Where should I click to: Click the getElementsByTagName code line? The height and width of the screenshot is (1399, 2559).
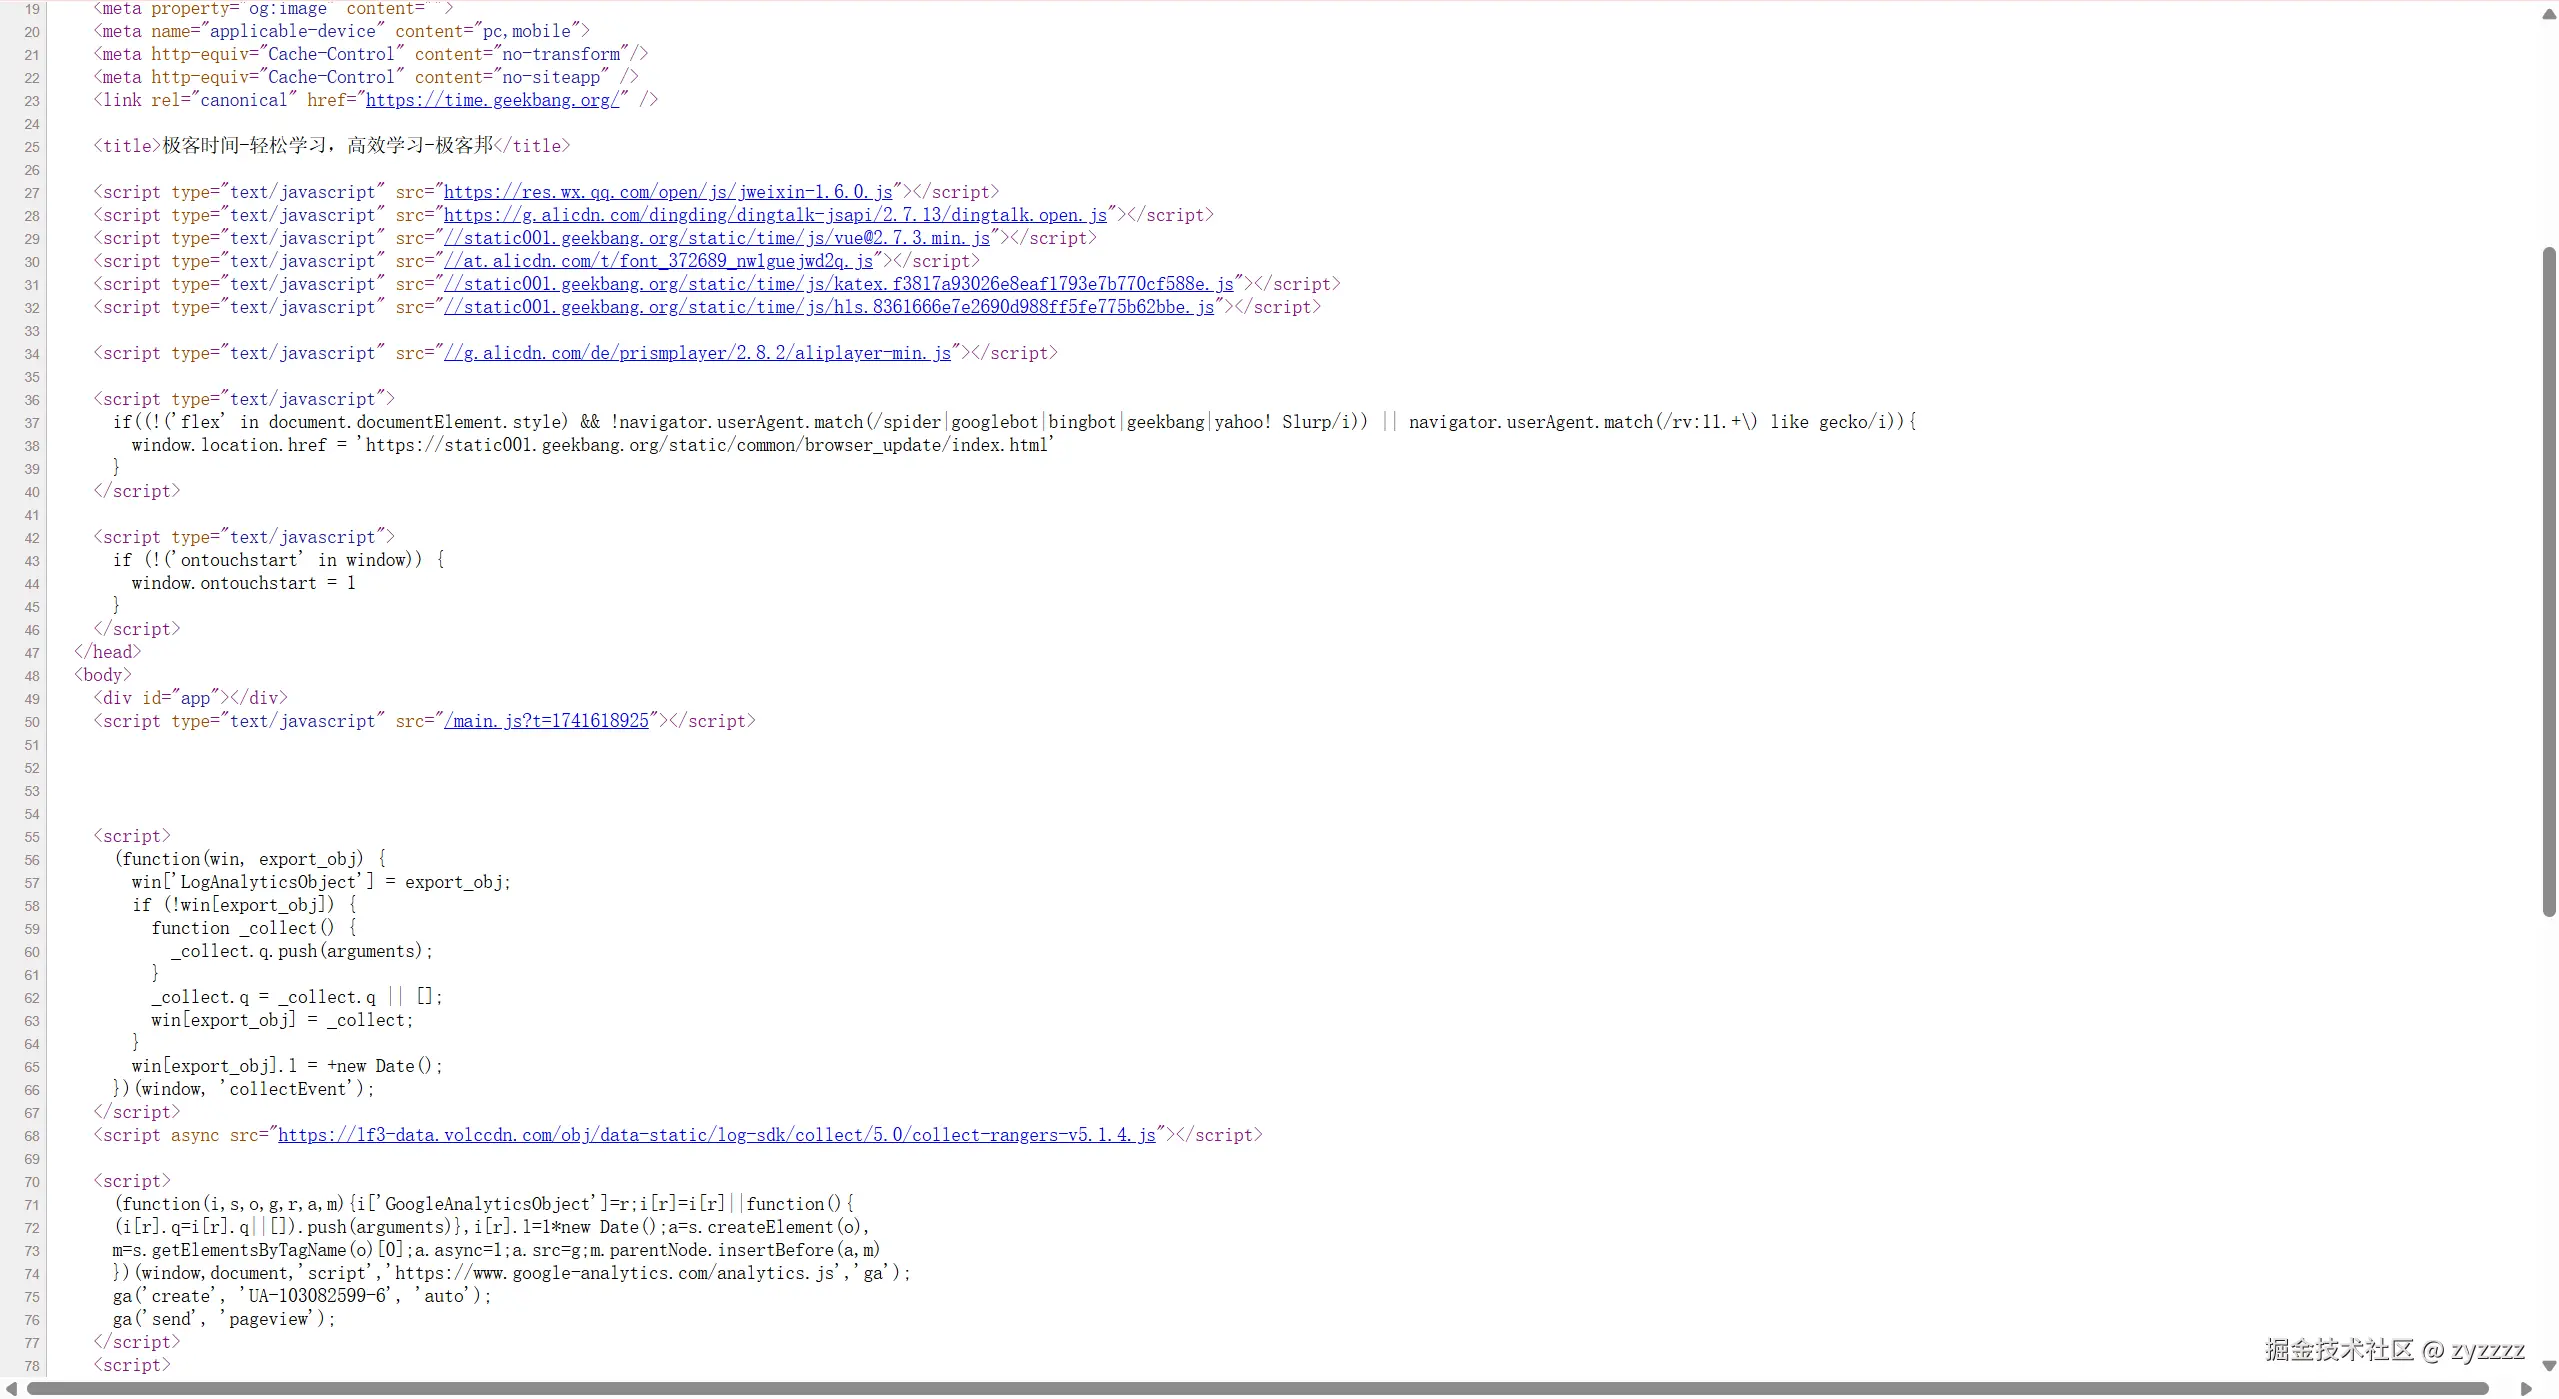pyautogui.click(x=497, y=1250)
